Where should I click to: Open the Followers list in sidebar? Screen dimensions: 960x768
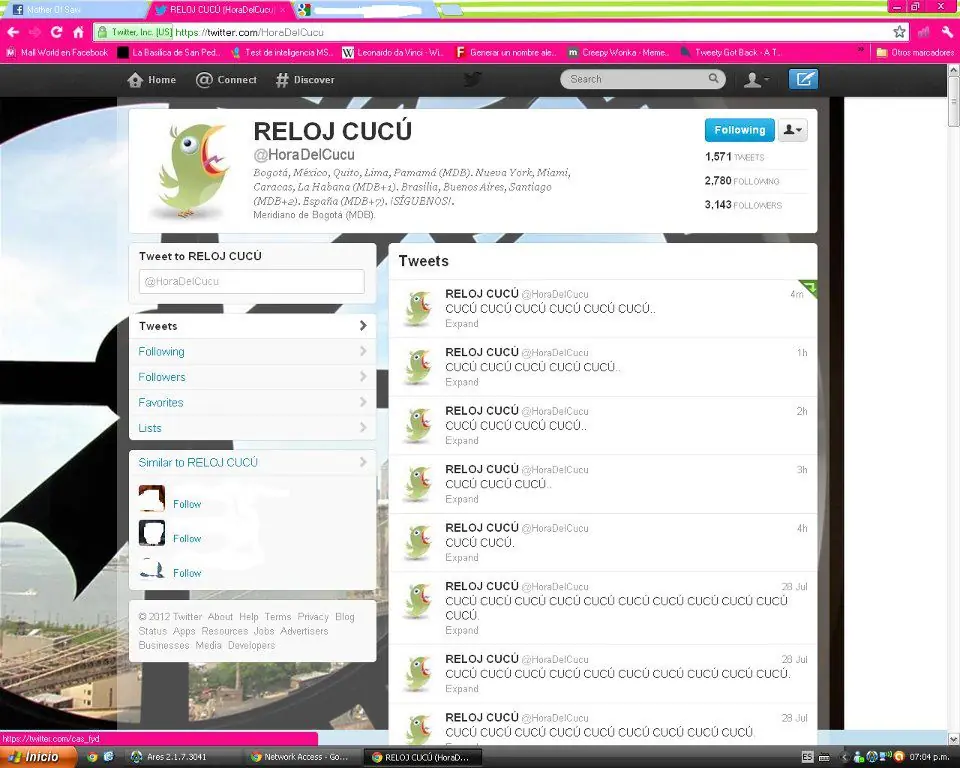(x=252, y=377)
